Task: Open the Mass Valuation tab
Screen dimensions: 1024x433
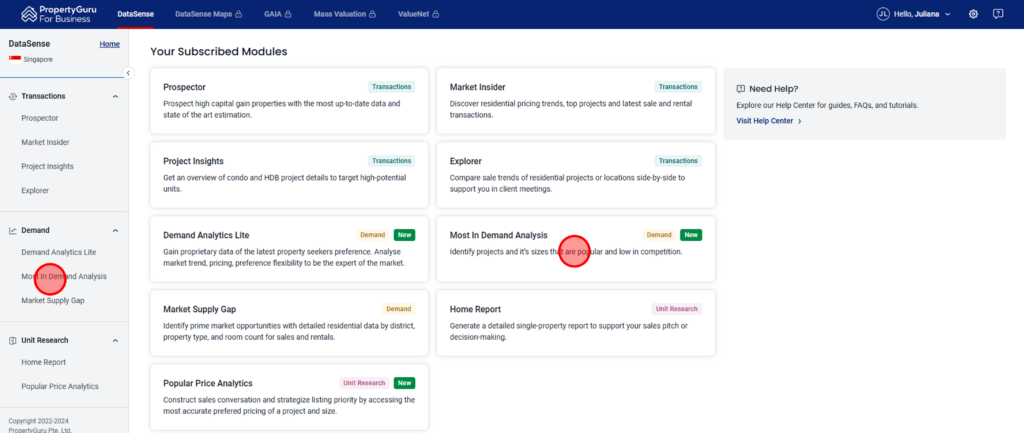Action: click(345, 14)
